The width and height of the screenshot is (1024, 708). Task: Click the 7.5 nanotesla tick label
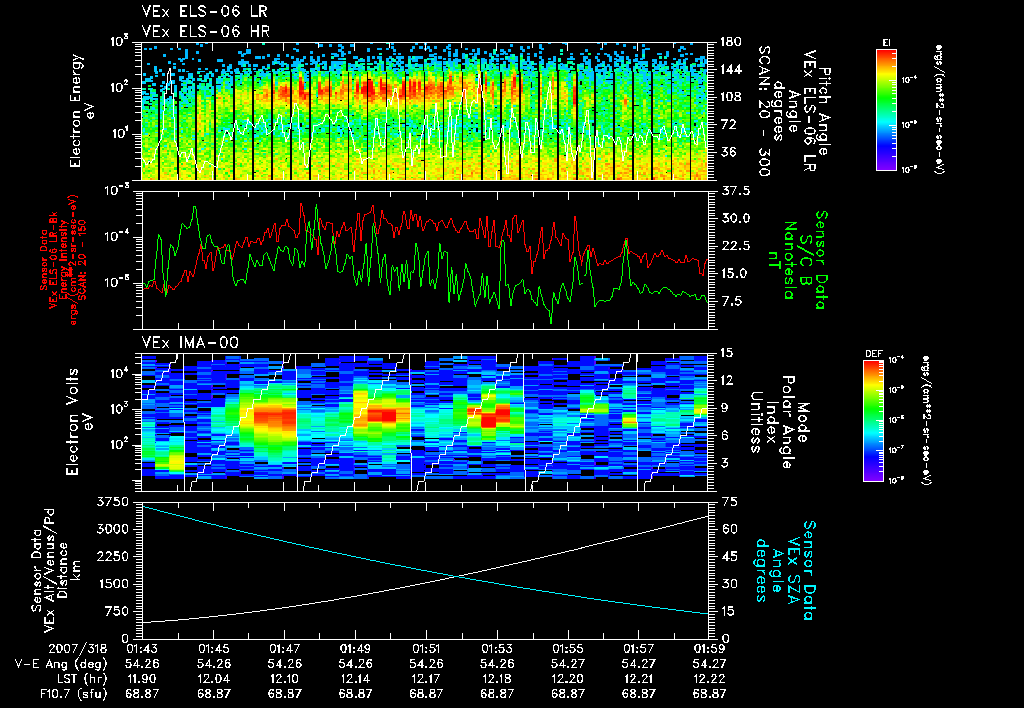point(731,301)
